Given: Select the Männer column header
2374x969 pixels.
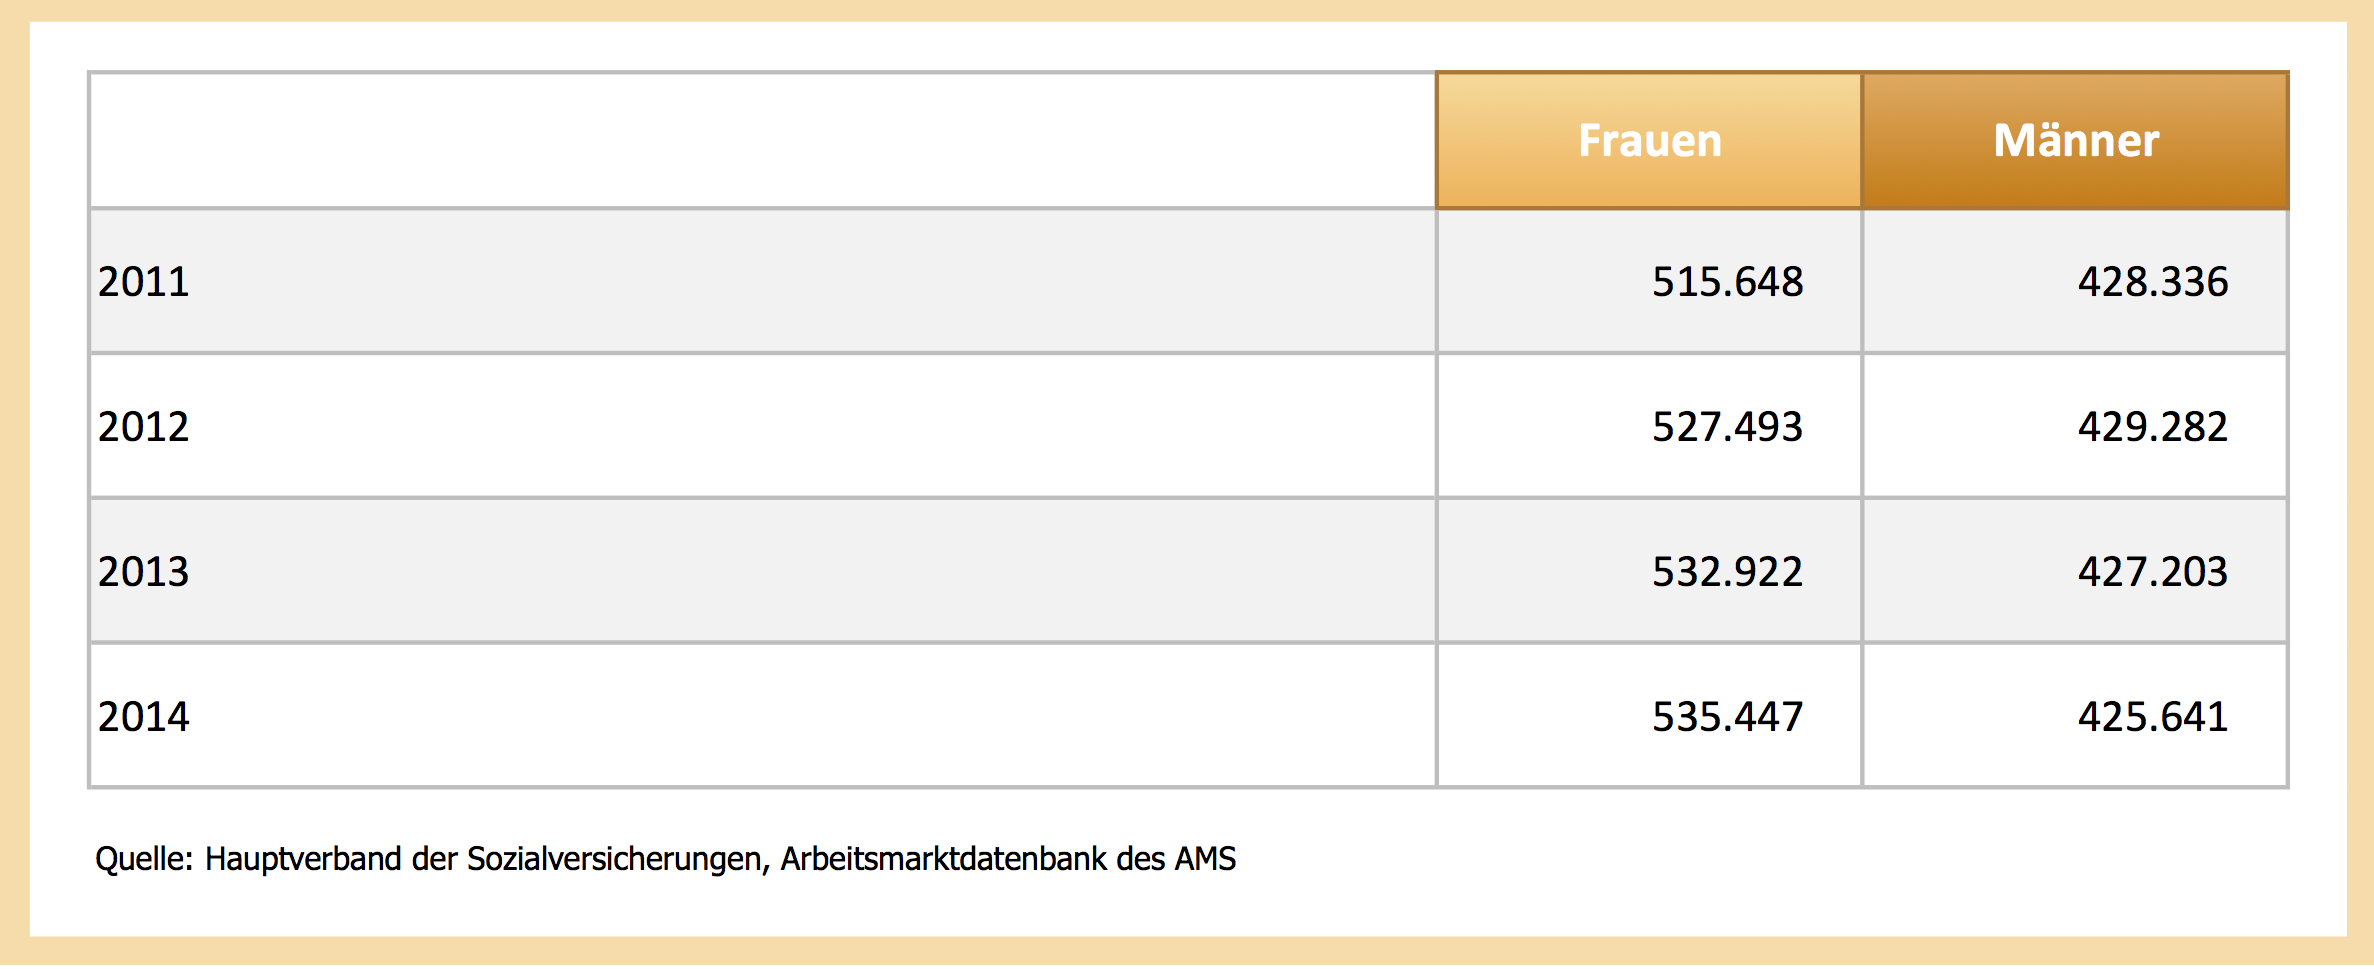Looking at the screenshot, I should (2075, 141).
